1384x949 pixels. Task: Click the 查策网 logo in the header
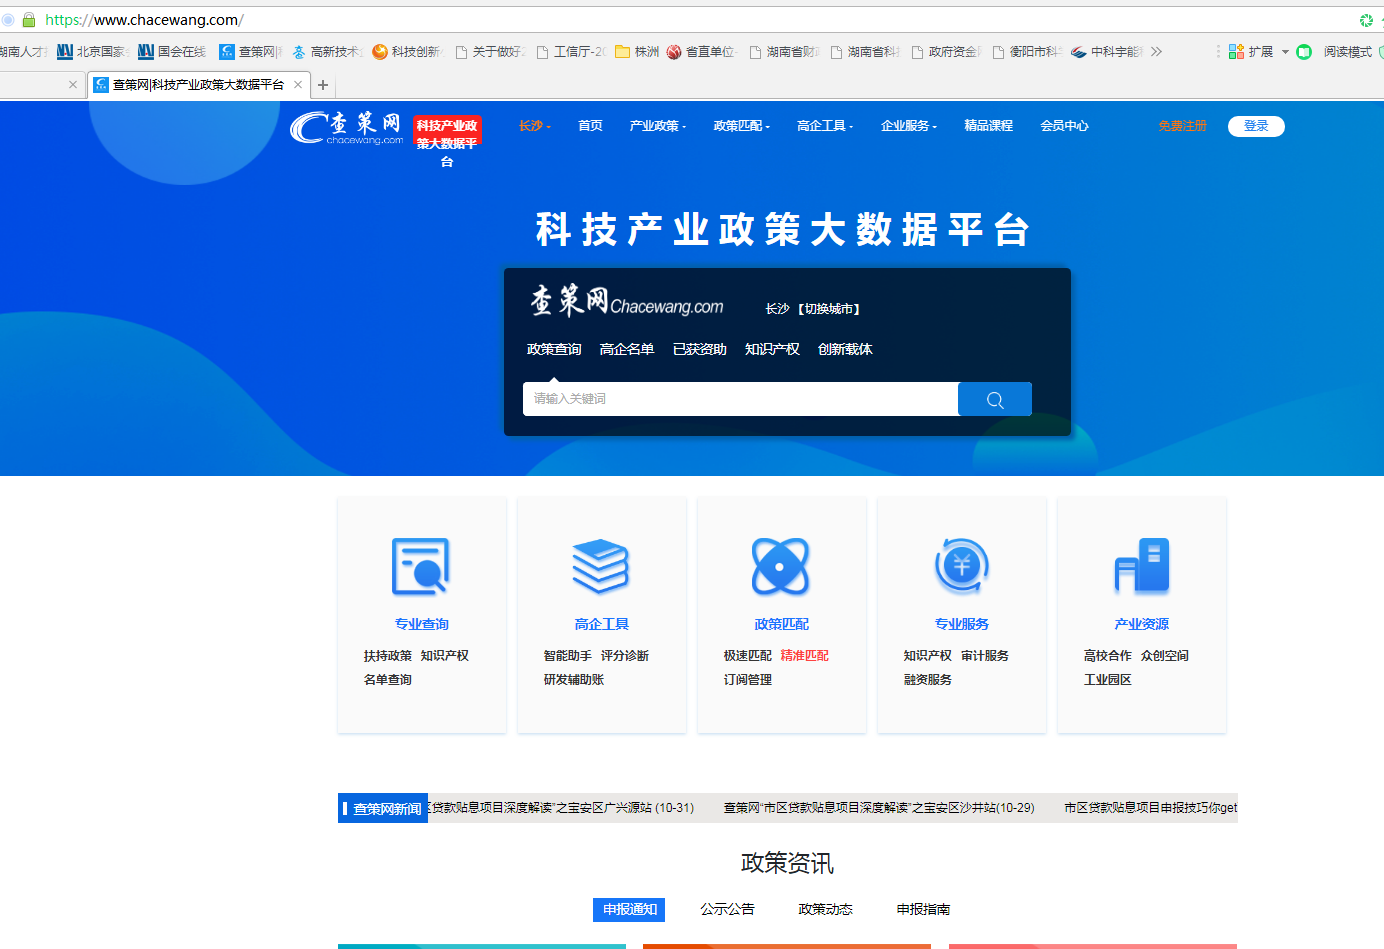point(346,128)
